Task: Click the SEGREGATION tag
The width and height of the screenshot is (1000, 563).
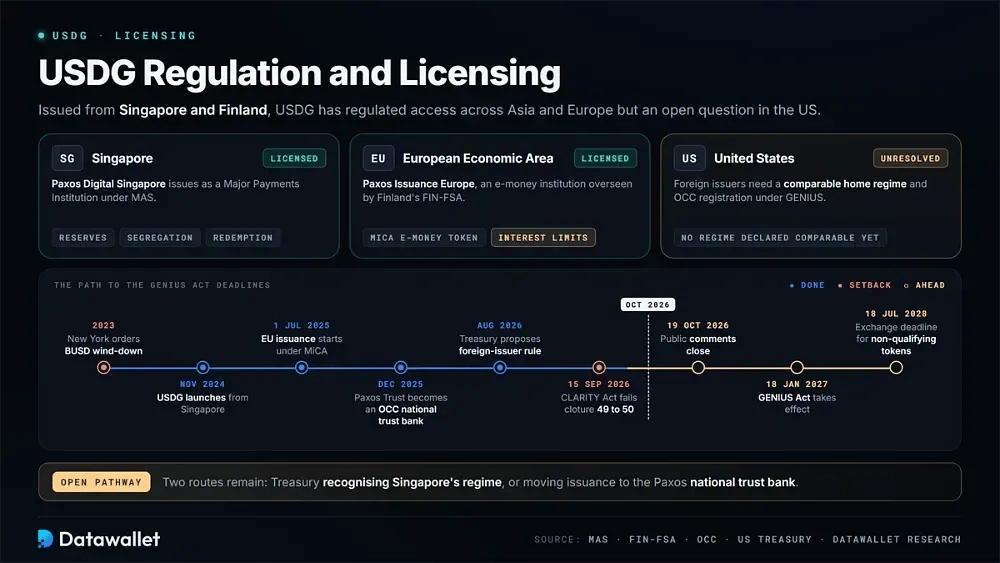Action: pyautogui.click(x=159, y=237)
